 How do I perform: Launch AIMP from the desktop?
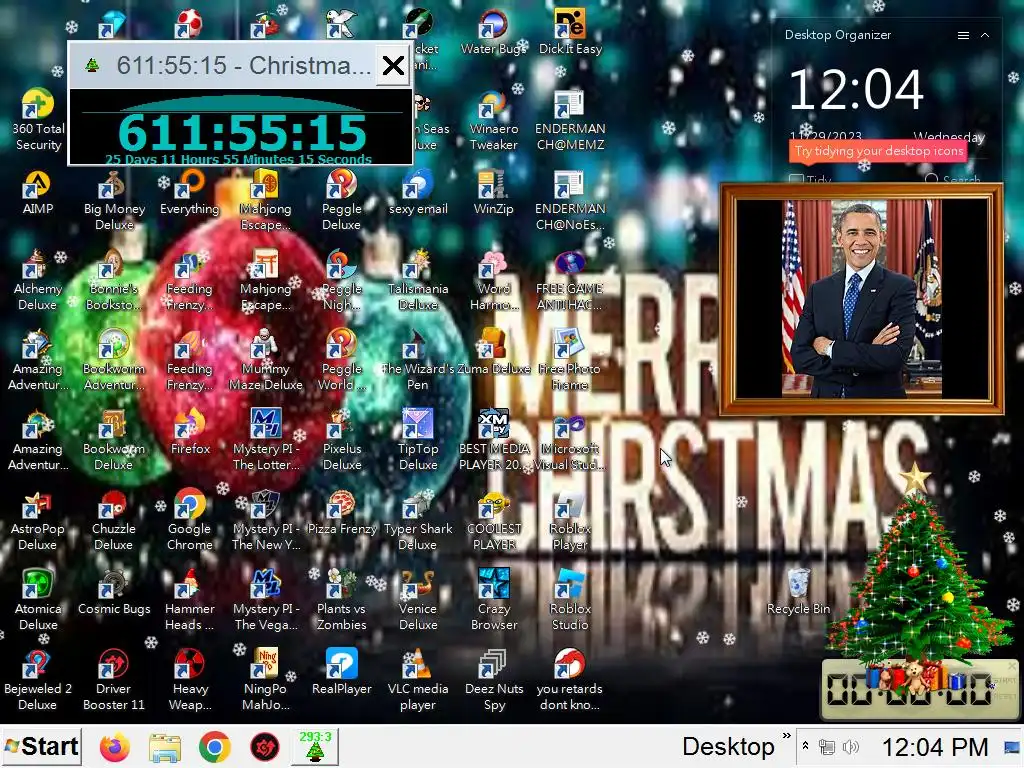tap(37, 193)
